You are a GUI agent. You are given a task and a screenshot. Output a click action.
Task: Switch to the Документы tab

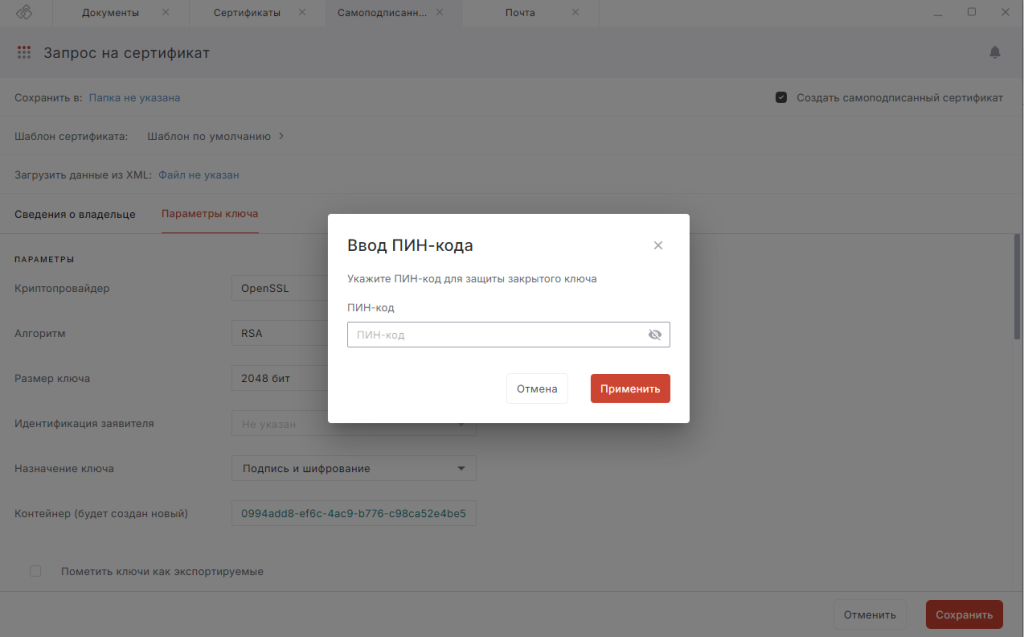tap(110, 12)
